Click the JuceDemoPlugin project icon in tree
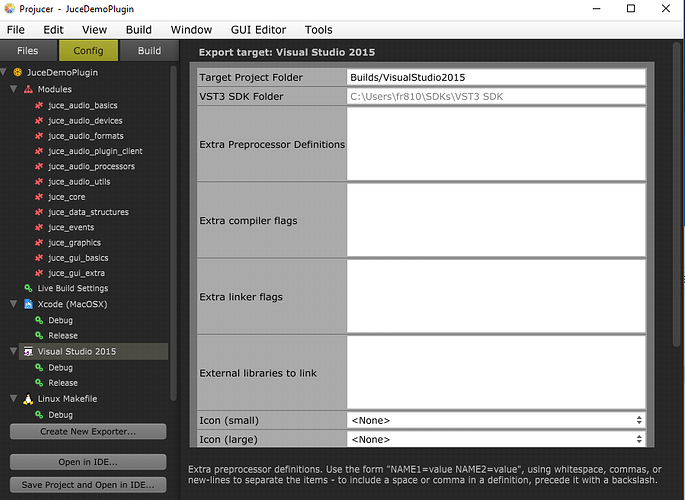Image resolution: width=685 pixels, height=500 pixels. 17,72
